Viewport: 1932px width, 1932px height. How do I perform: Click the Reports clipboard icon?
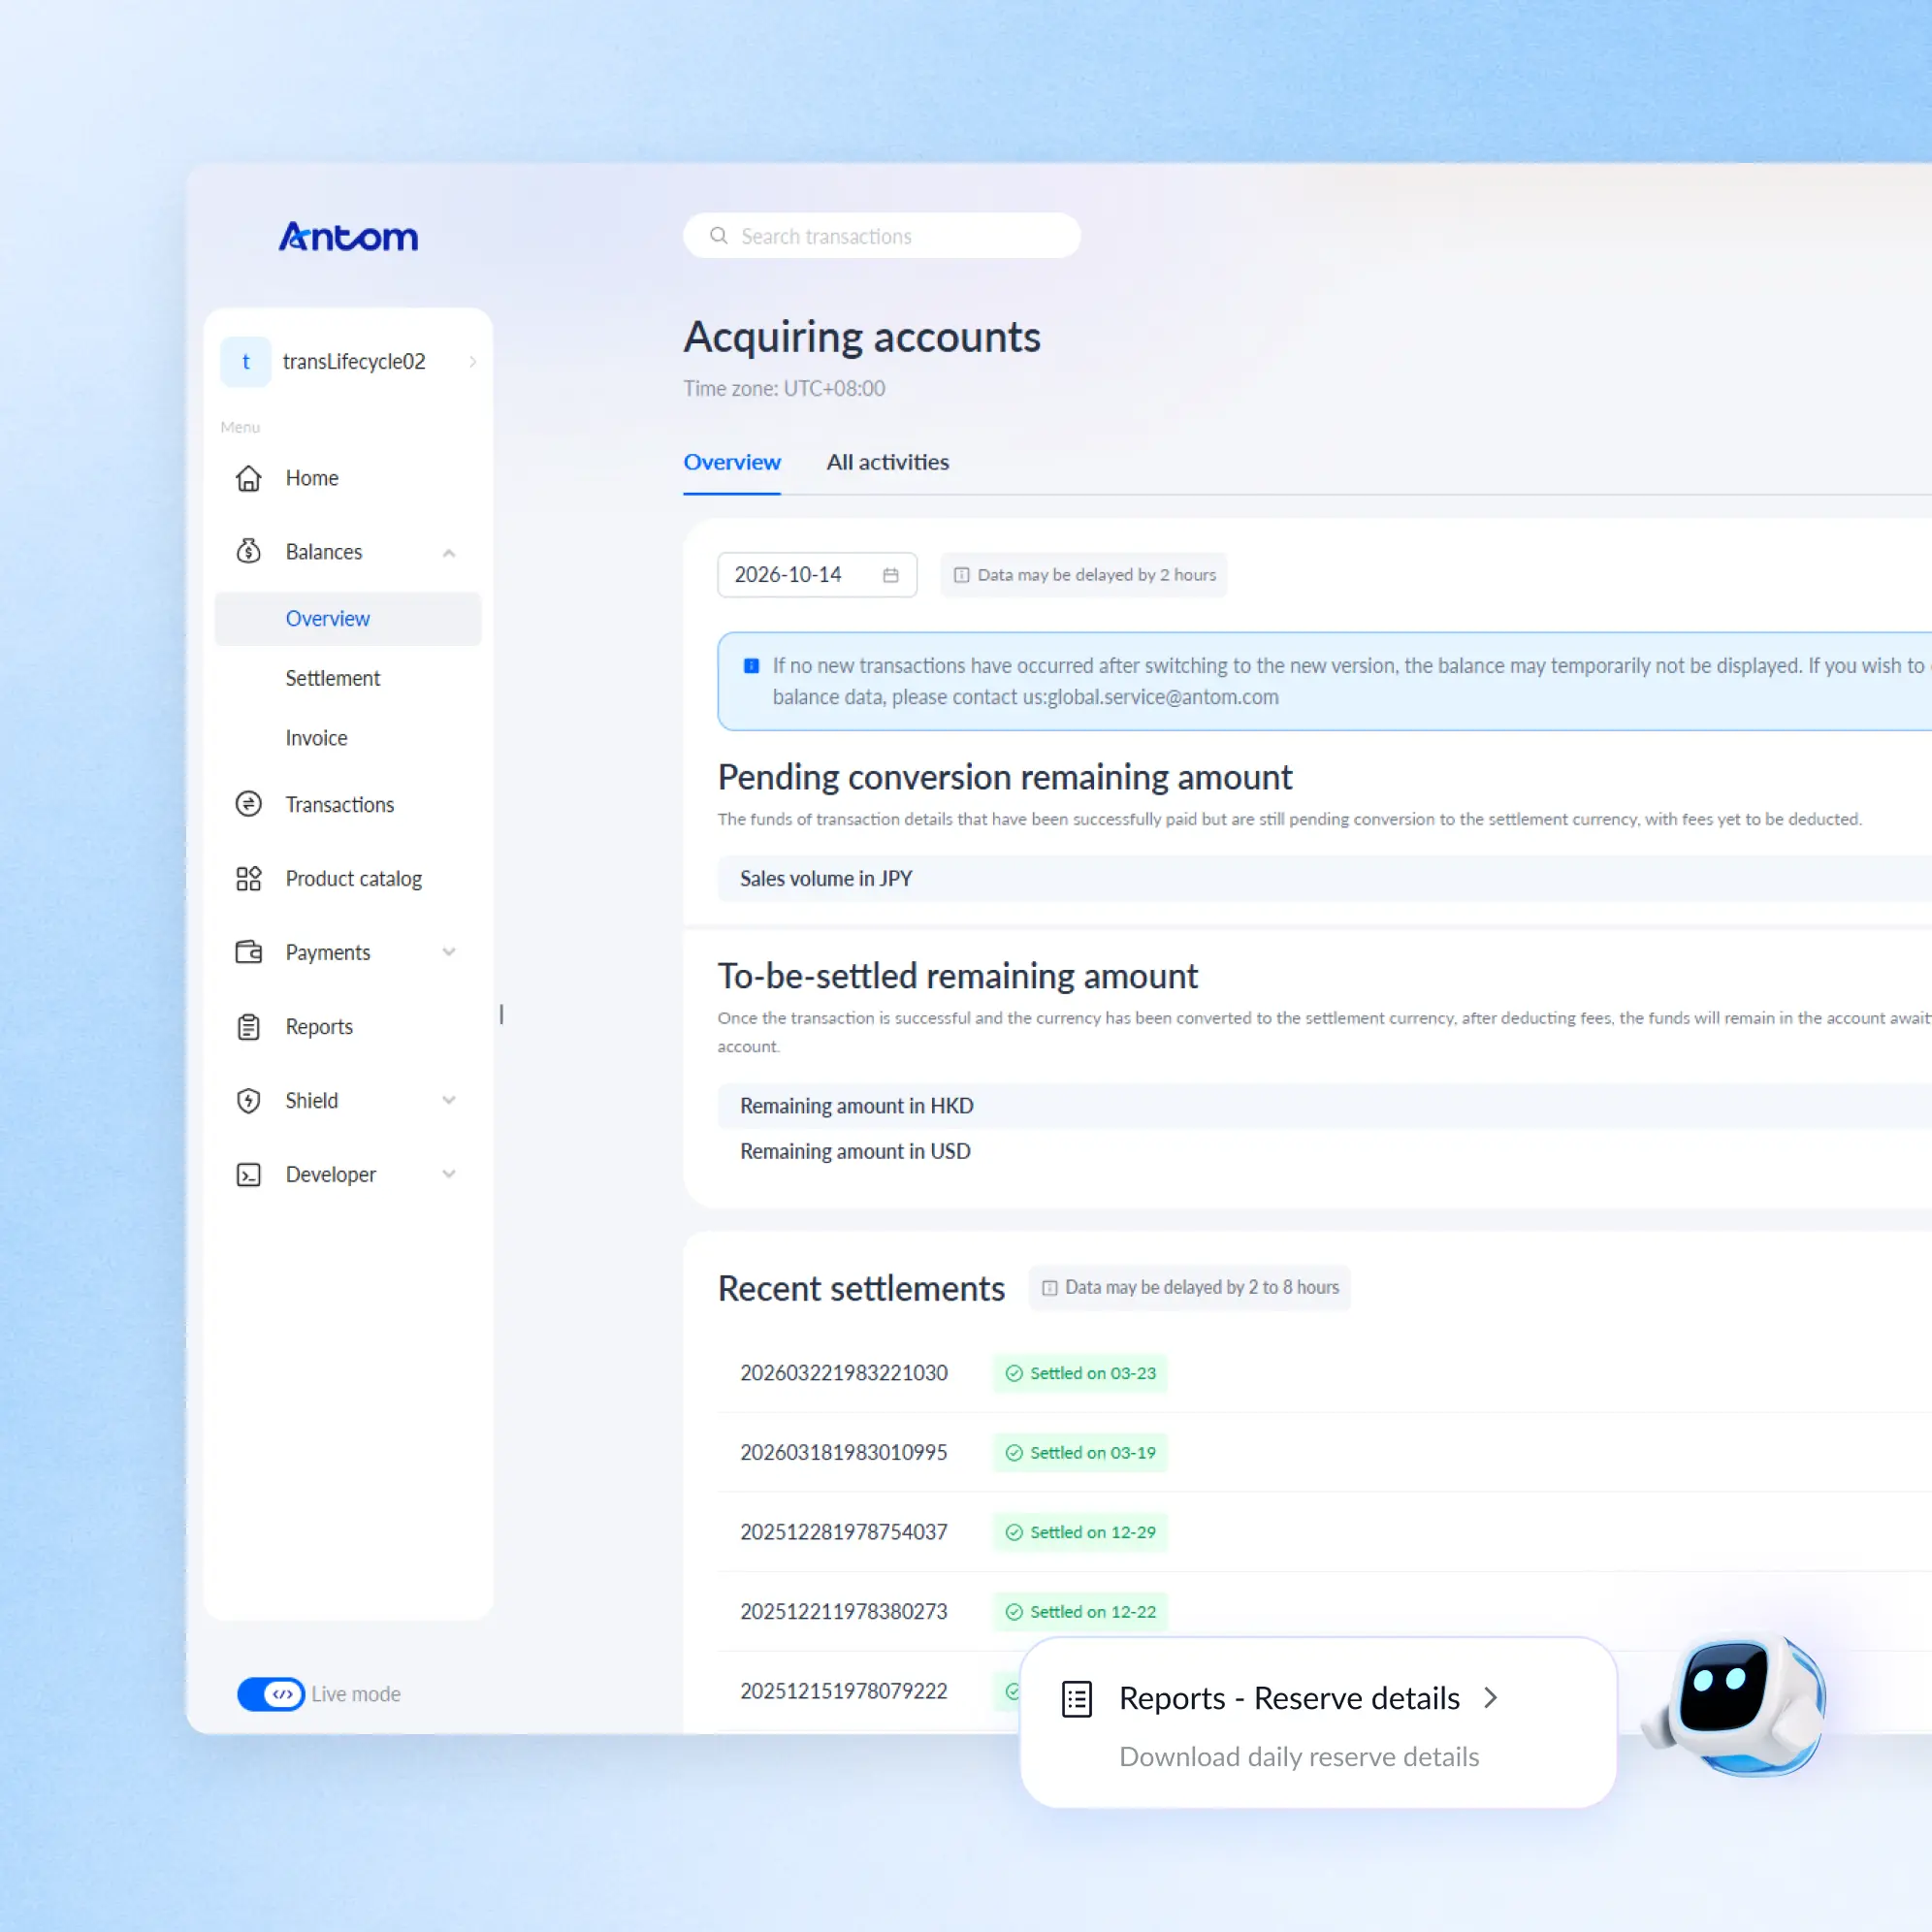tap(248, 1026)
